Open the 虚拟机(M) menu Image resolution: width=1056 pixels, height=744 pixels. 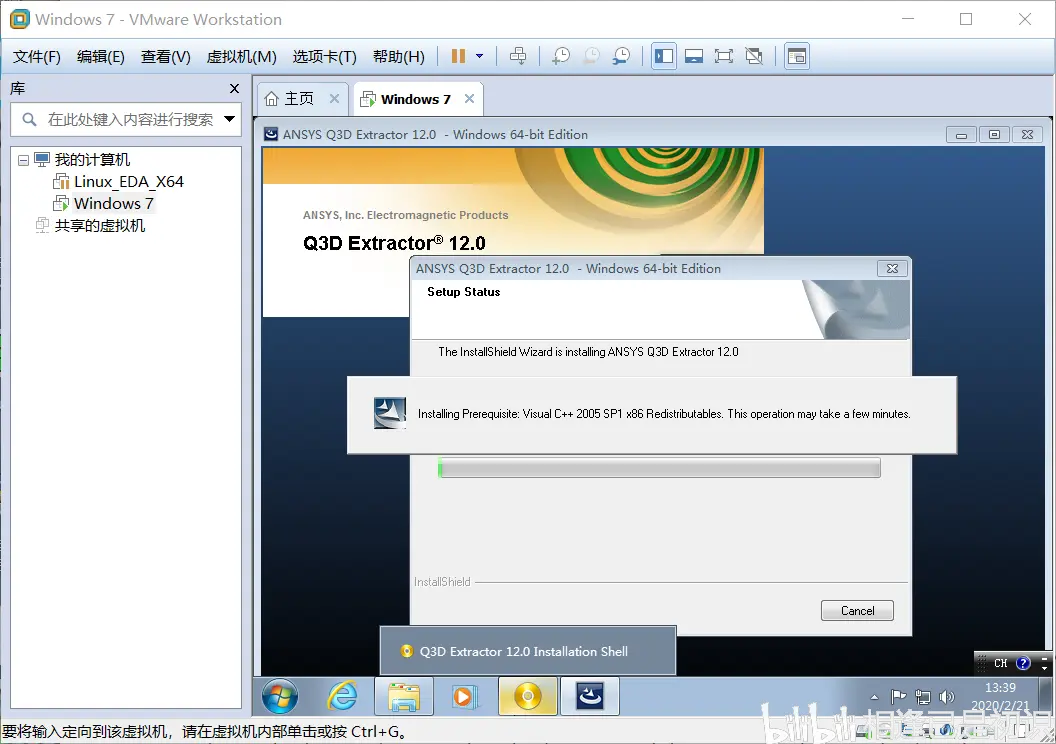pyautogui.click(x=242, y=57)
